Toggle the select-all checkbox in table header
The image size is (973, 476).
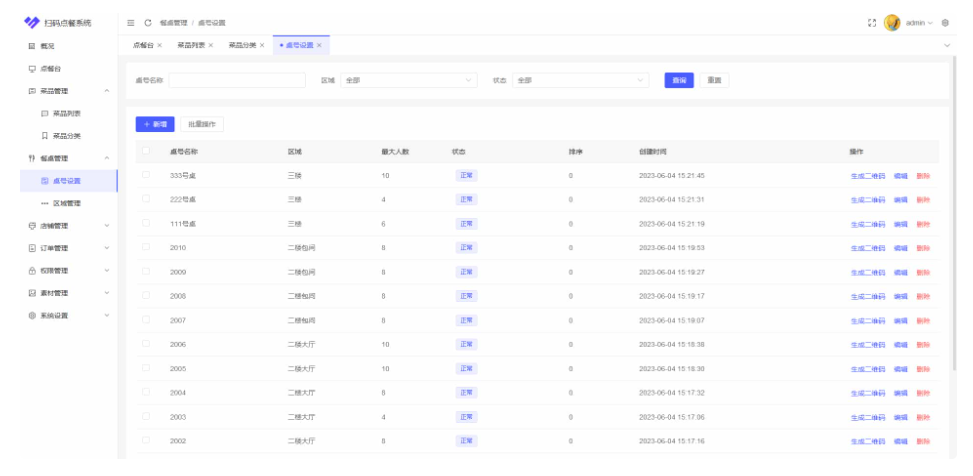tap(146, 151)
